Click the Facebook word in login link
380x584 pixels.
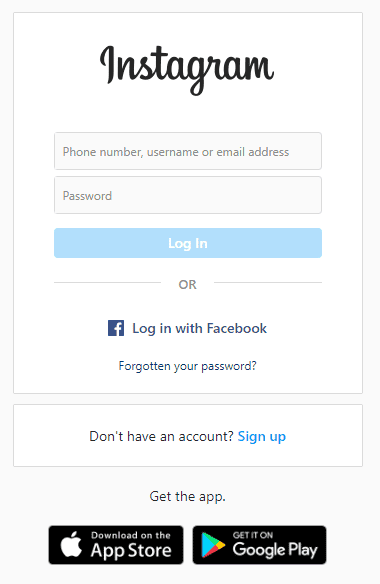[x=237, y=328]
